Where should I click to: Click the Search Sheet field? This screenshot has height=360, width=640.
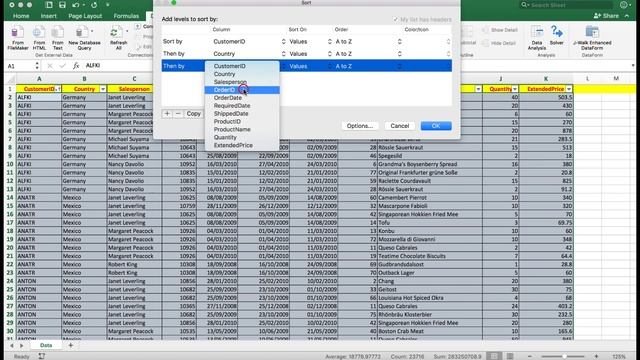click(565, 5)
